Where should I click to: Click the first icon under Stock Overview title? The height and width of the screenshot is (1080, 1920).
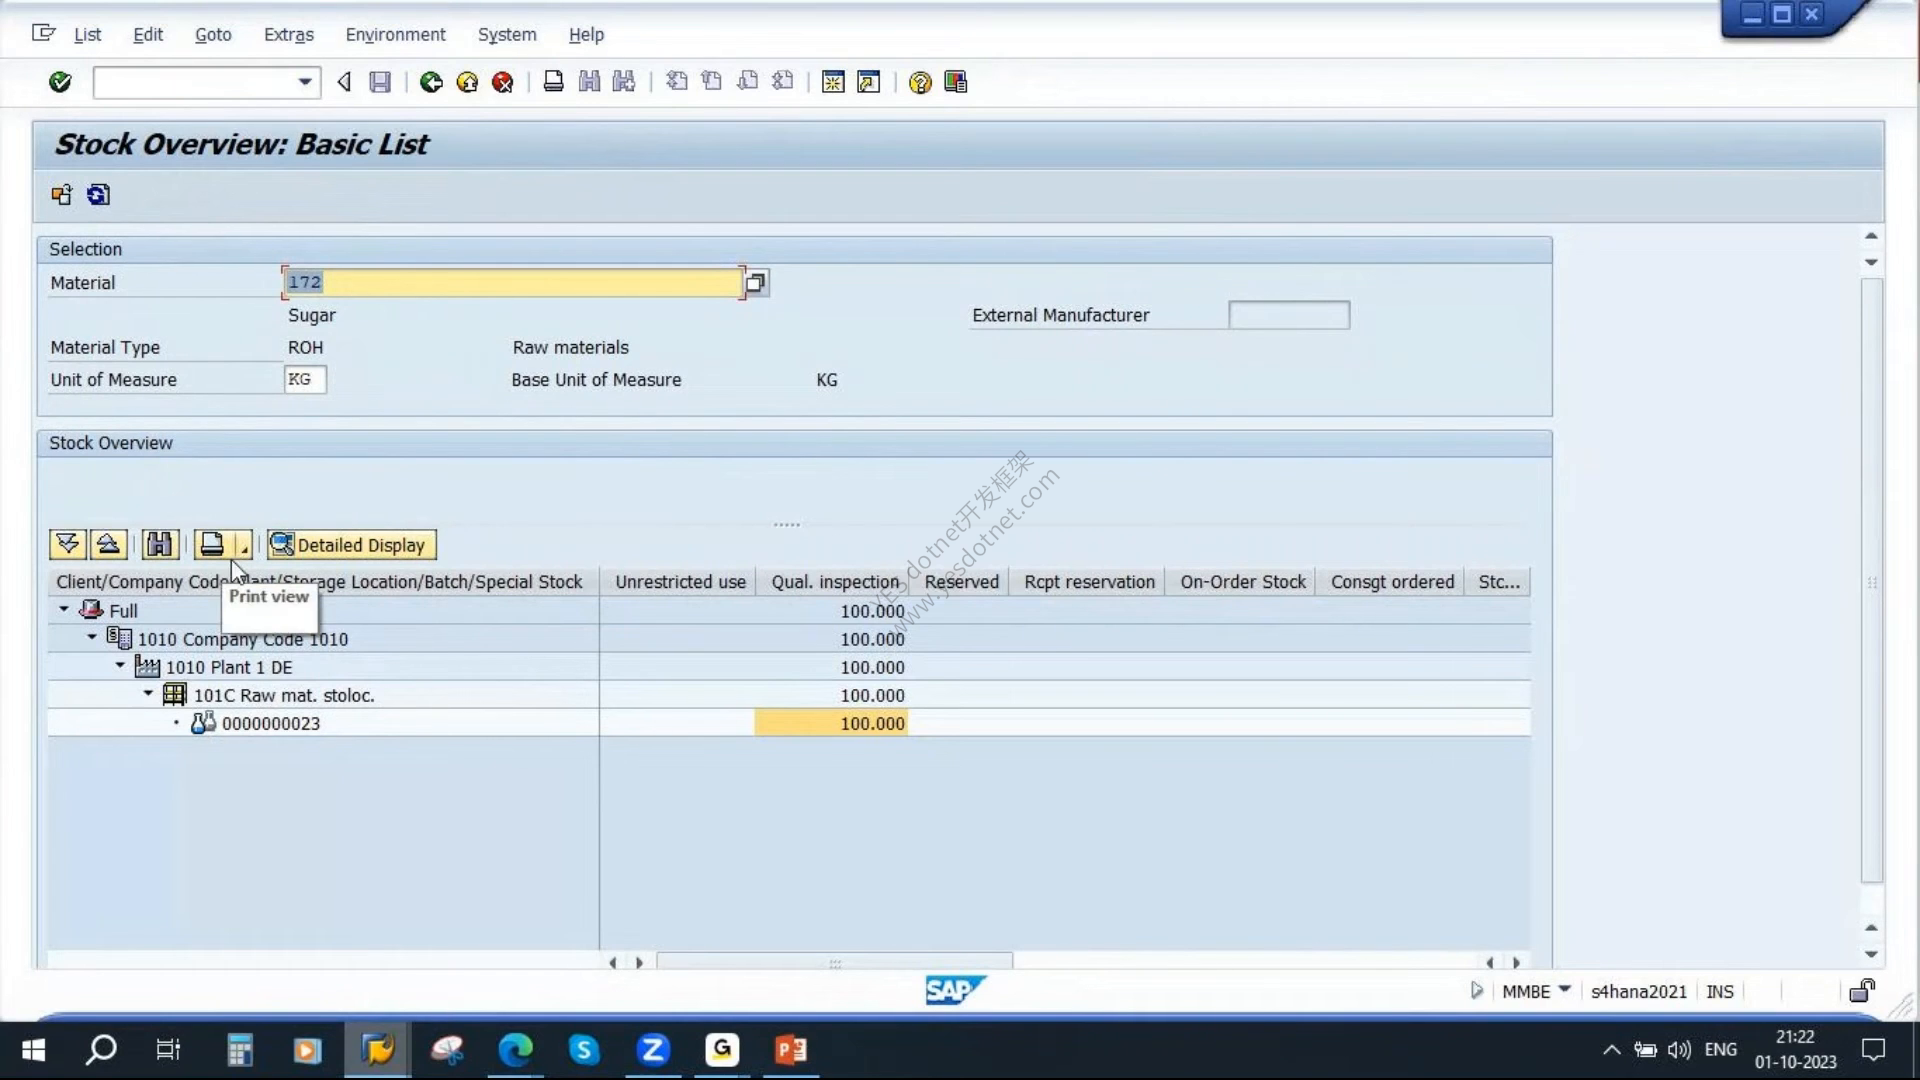[62, 195]
